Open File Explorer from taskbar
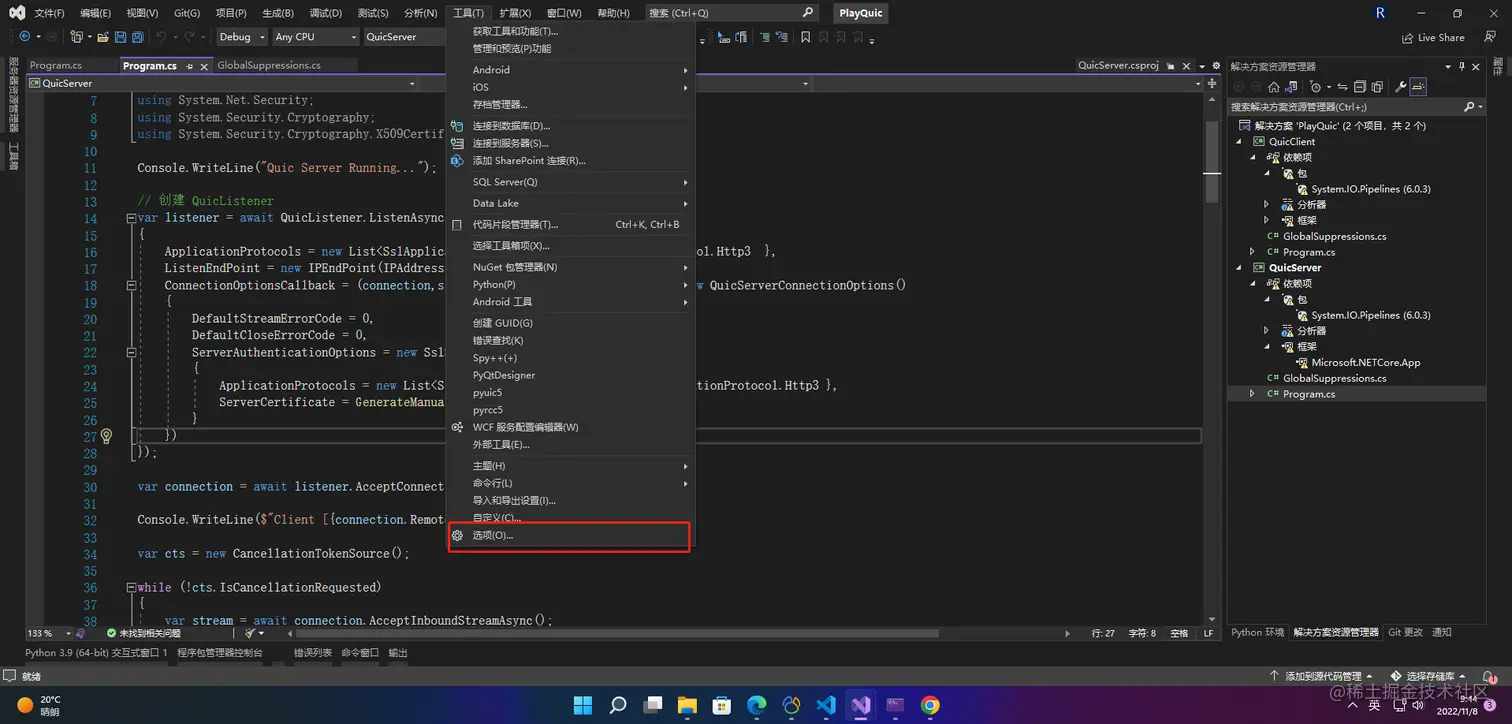 tap(686, 705)
